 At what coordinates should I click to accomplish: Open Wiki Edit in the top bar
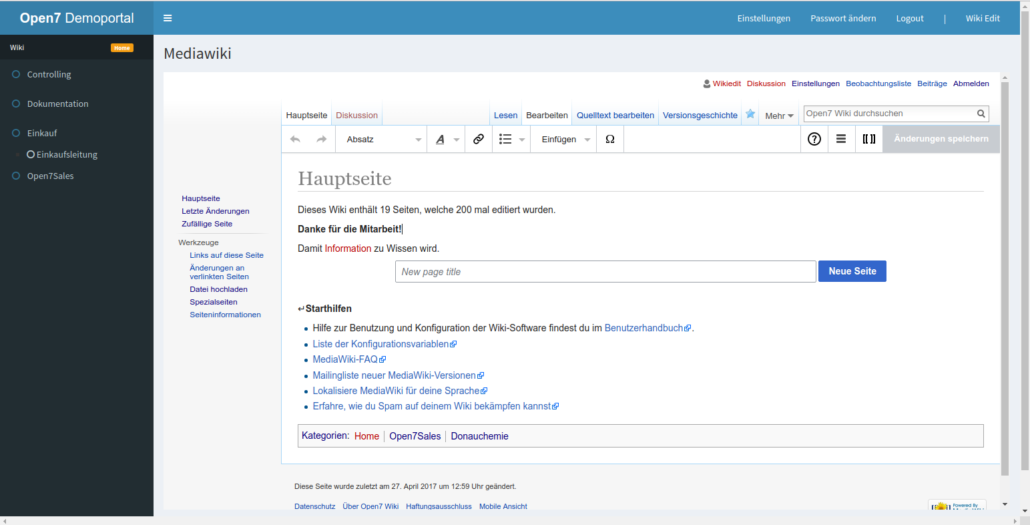point(983,18)
